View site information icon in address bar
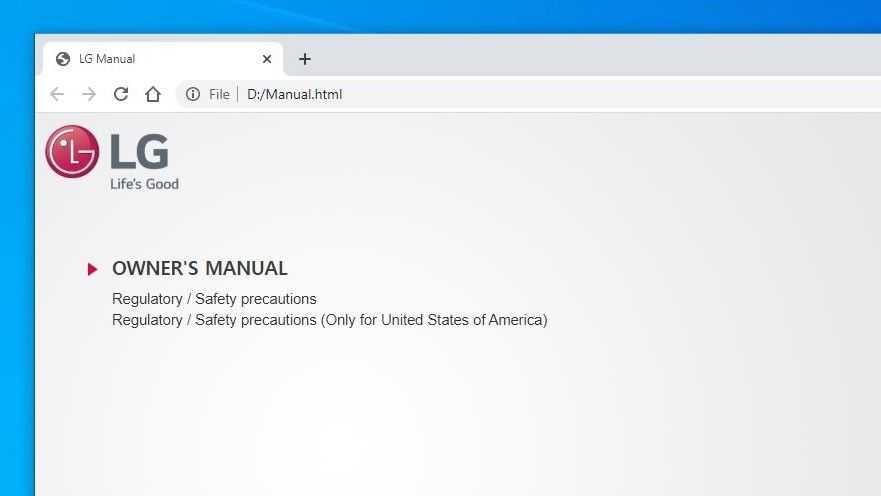This screenshot has width=881, height=496. (193, 94)
